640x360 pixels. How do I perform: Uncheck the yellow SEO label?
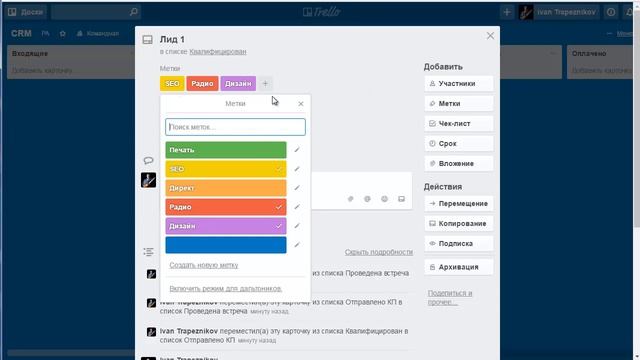[x=226, y=169]
